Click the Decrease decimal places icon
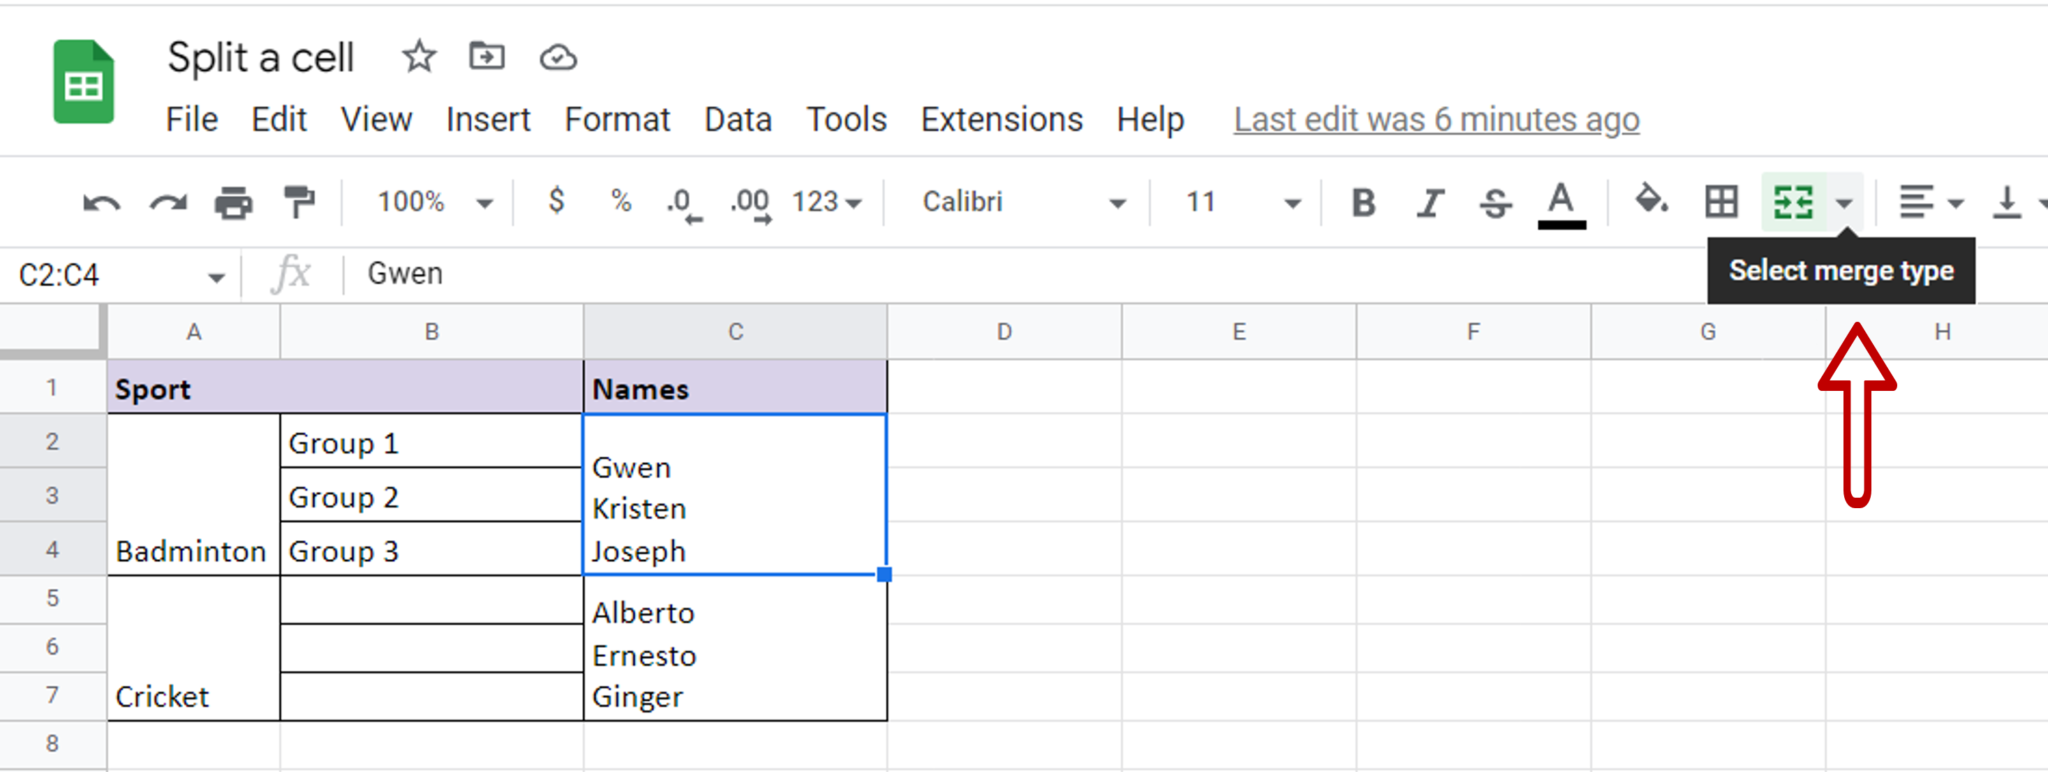 click(x=684, y=202)
